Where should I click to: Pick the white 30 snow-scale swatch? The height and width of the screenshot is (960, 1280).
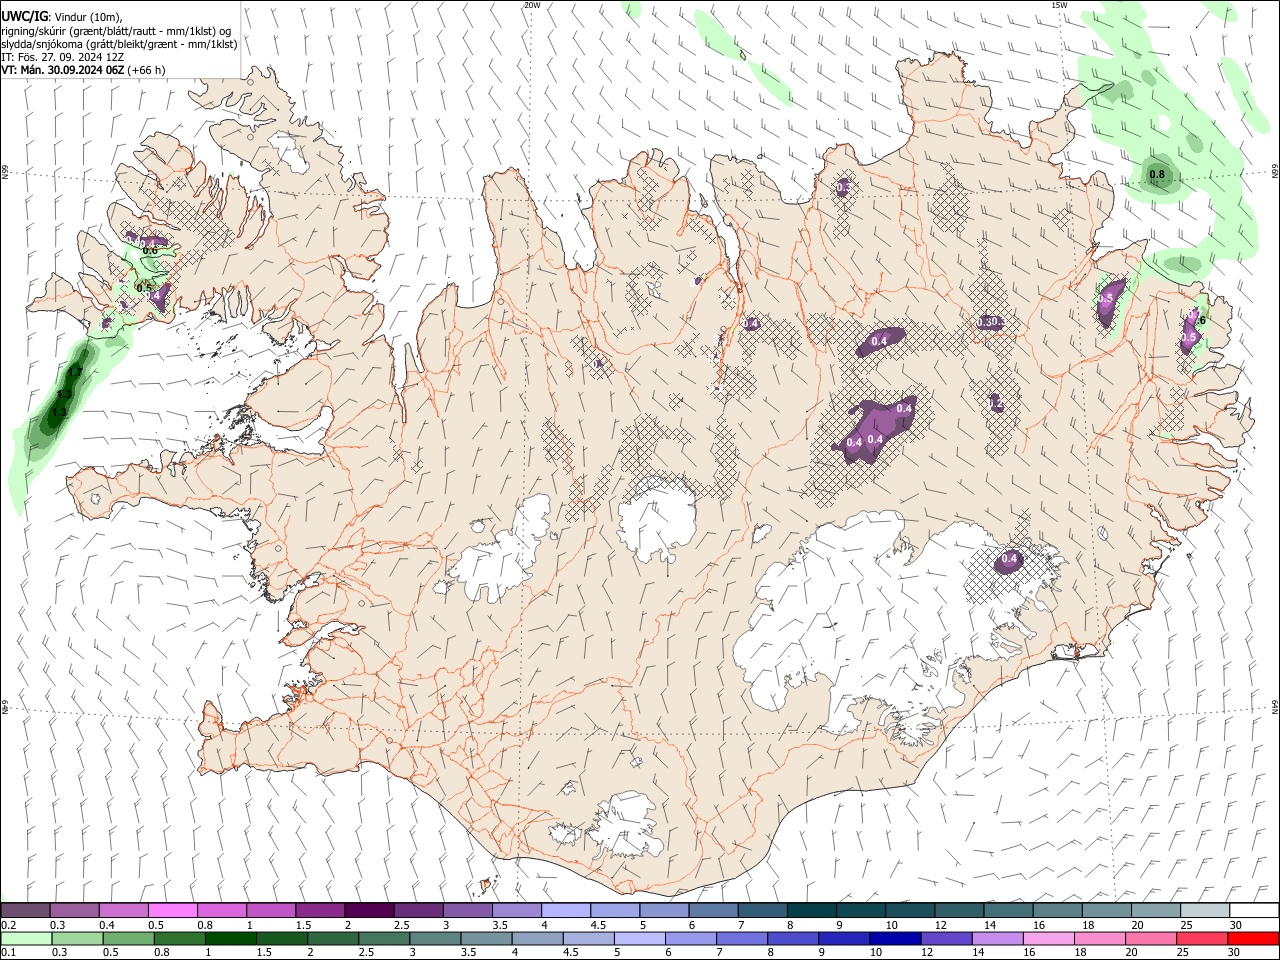1254,911
